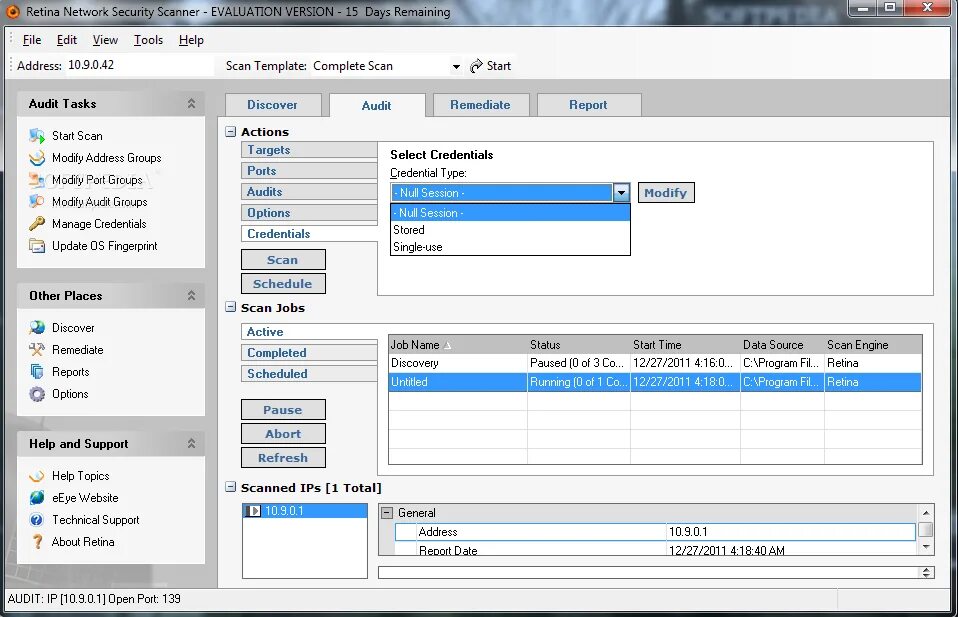Open the Scan Template dropdown
This screenshot has width=958, height=617.
click(456, 67)
